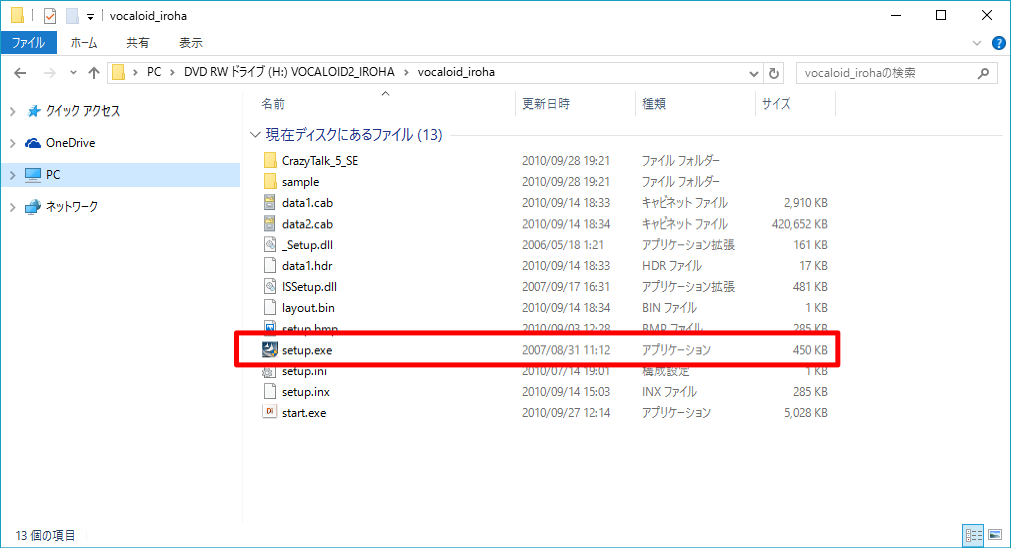This screenshot has width=1011, height=548.
Task: Click the vocaloid_iroha breadcrumb segment
Action: (x=456, y=72)
